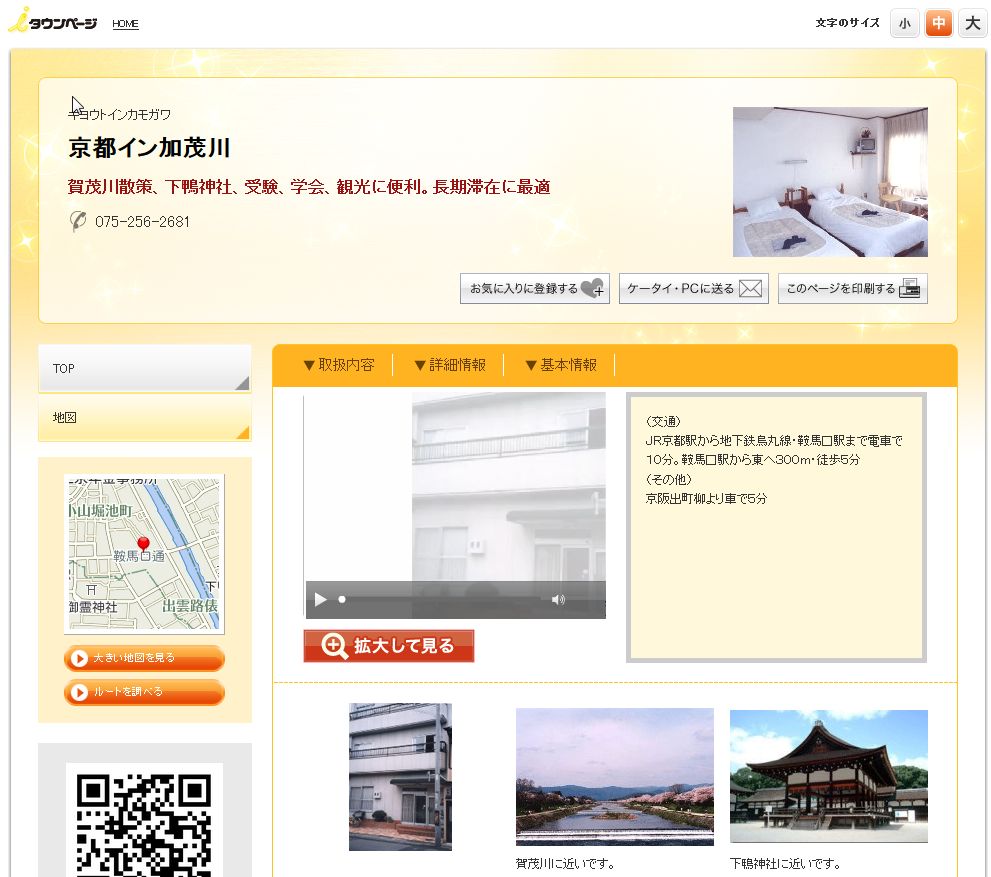This screenshot has height=877, width=991.
Task: Jump to 取扱内容 section
Action: point(338,365)
